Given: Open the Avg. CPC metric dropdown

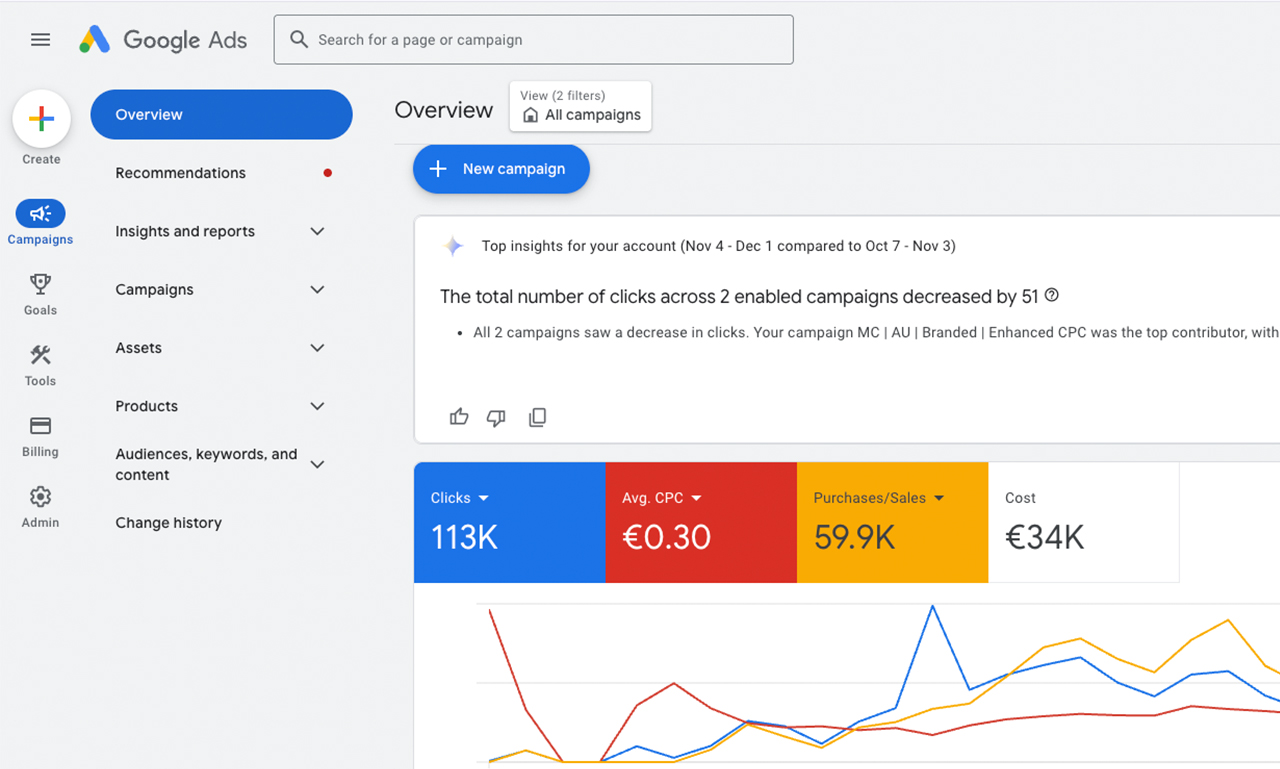Looking at the screenshot, I should tap(696, 498).
